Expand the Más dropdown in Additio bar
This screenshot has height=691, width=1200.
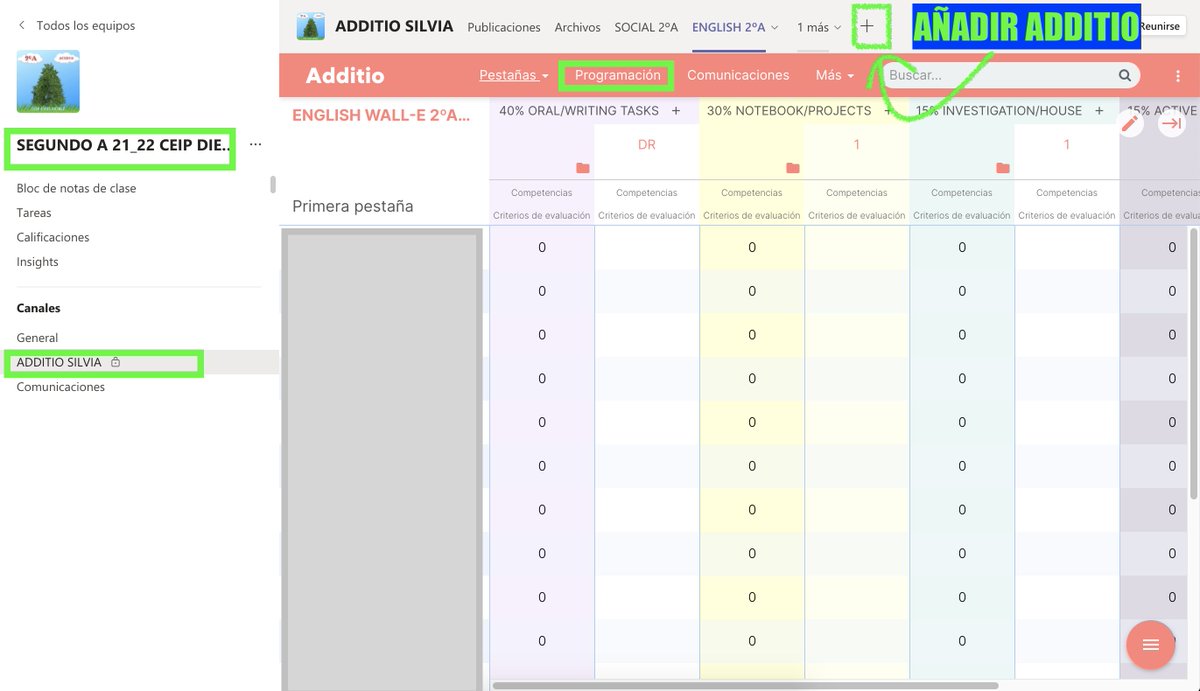tap(835, 75)
